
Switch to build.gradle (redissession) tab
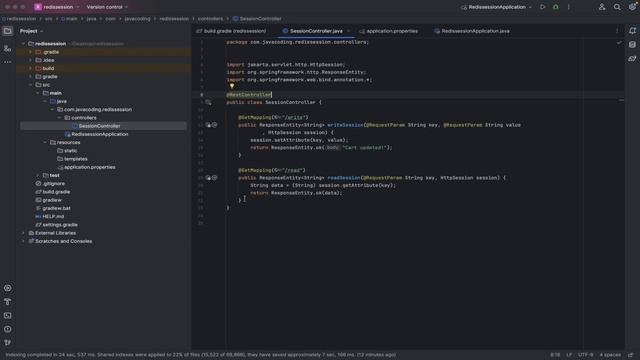[x=231, y=31]
